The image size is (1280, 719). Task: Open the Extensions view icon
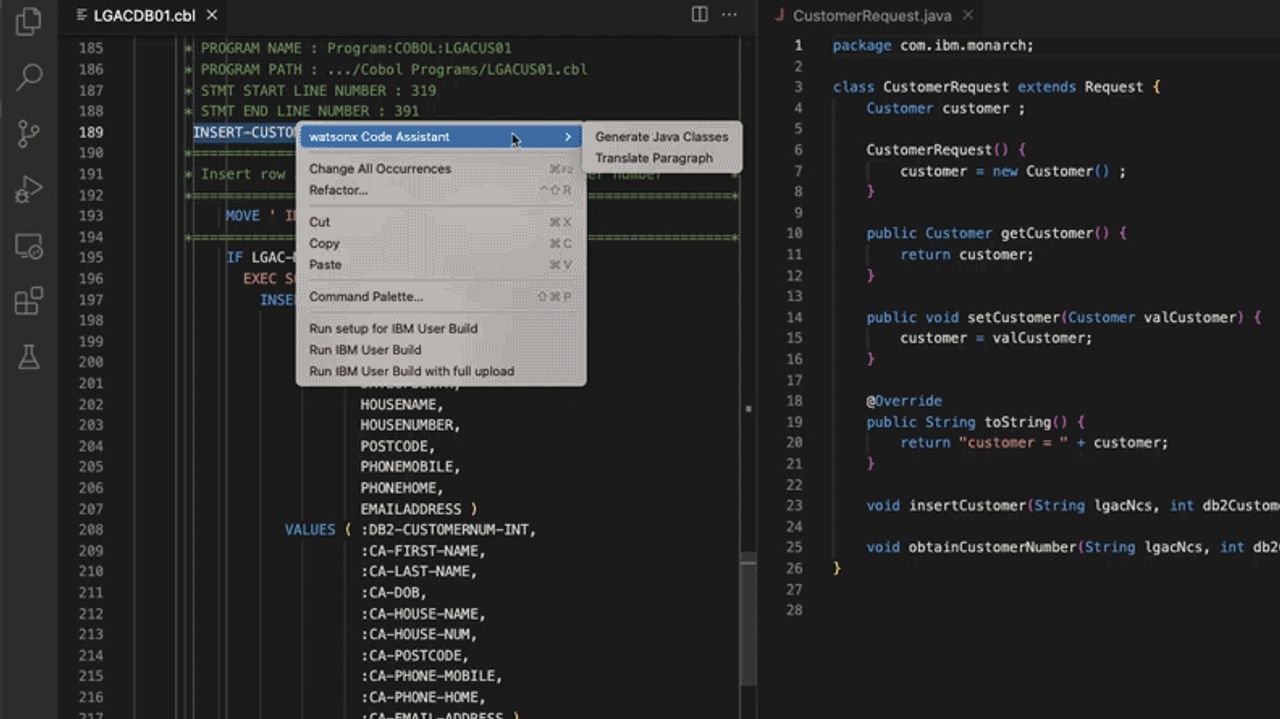tap(29, 301)
